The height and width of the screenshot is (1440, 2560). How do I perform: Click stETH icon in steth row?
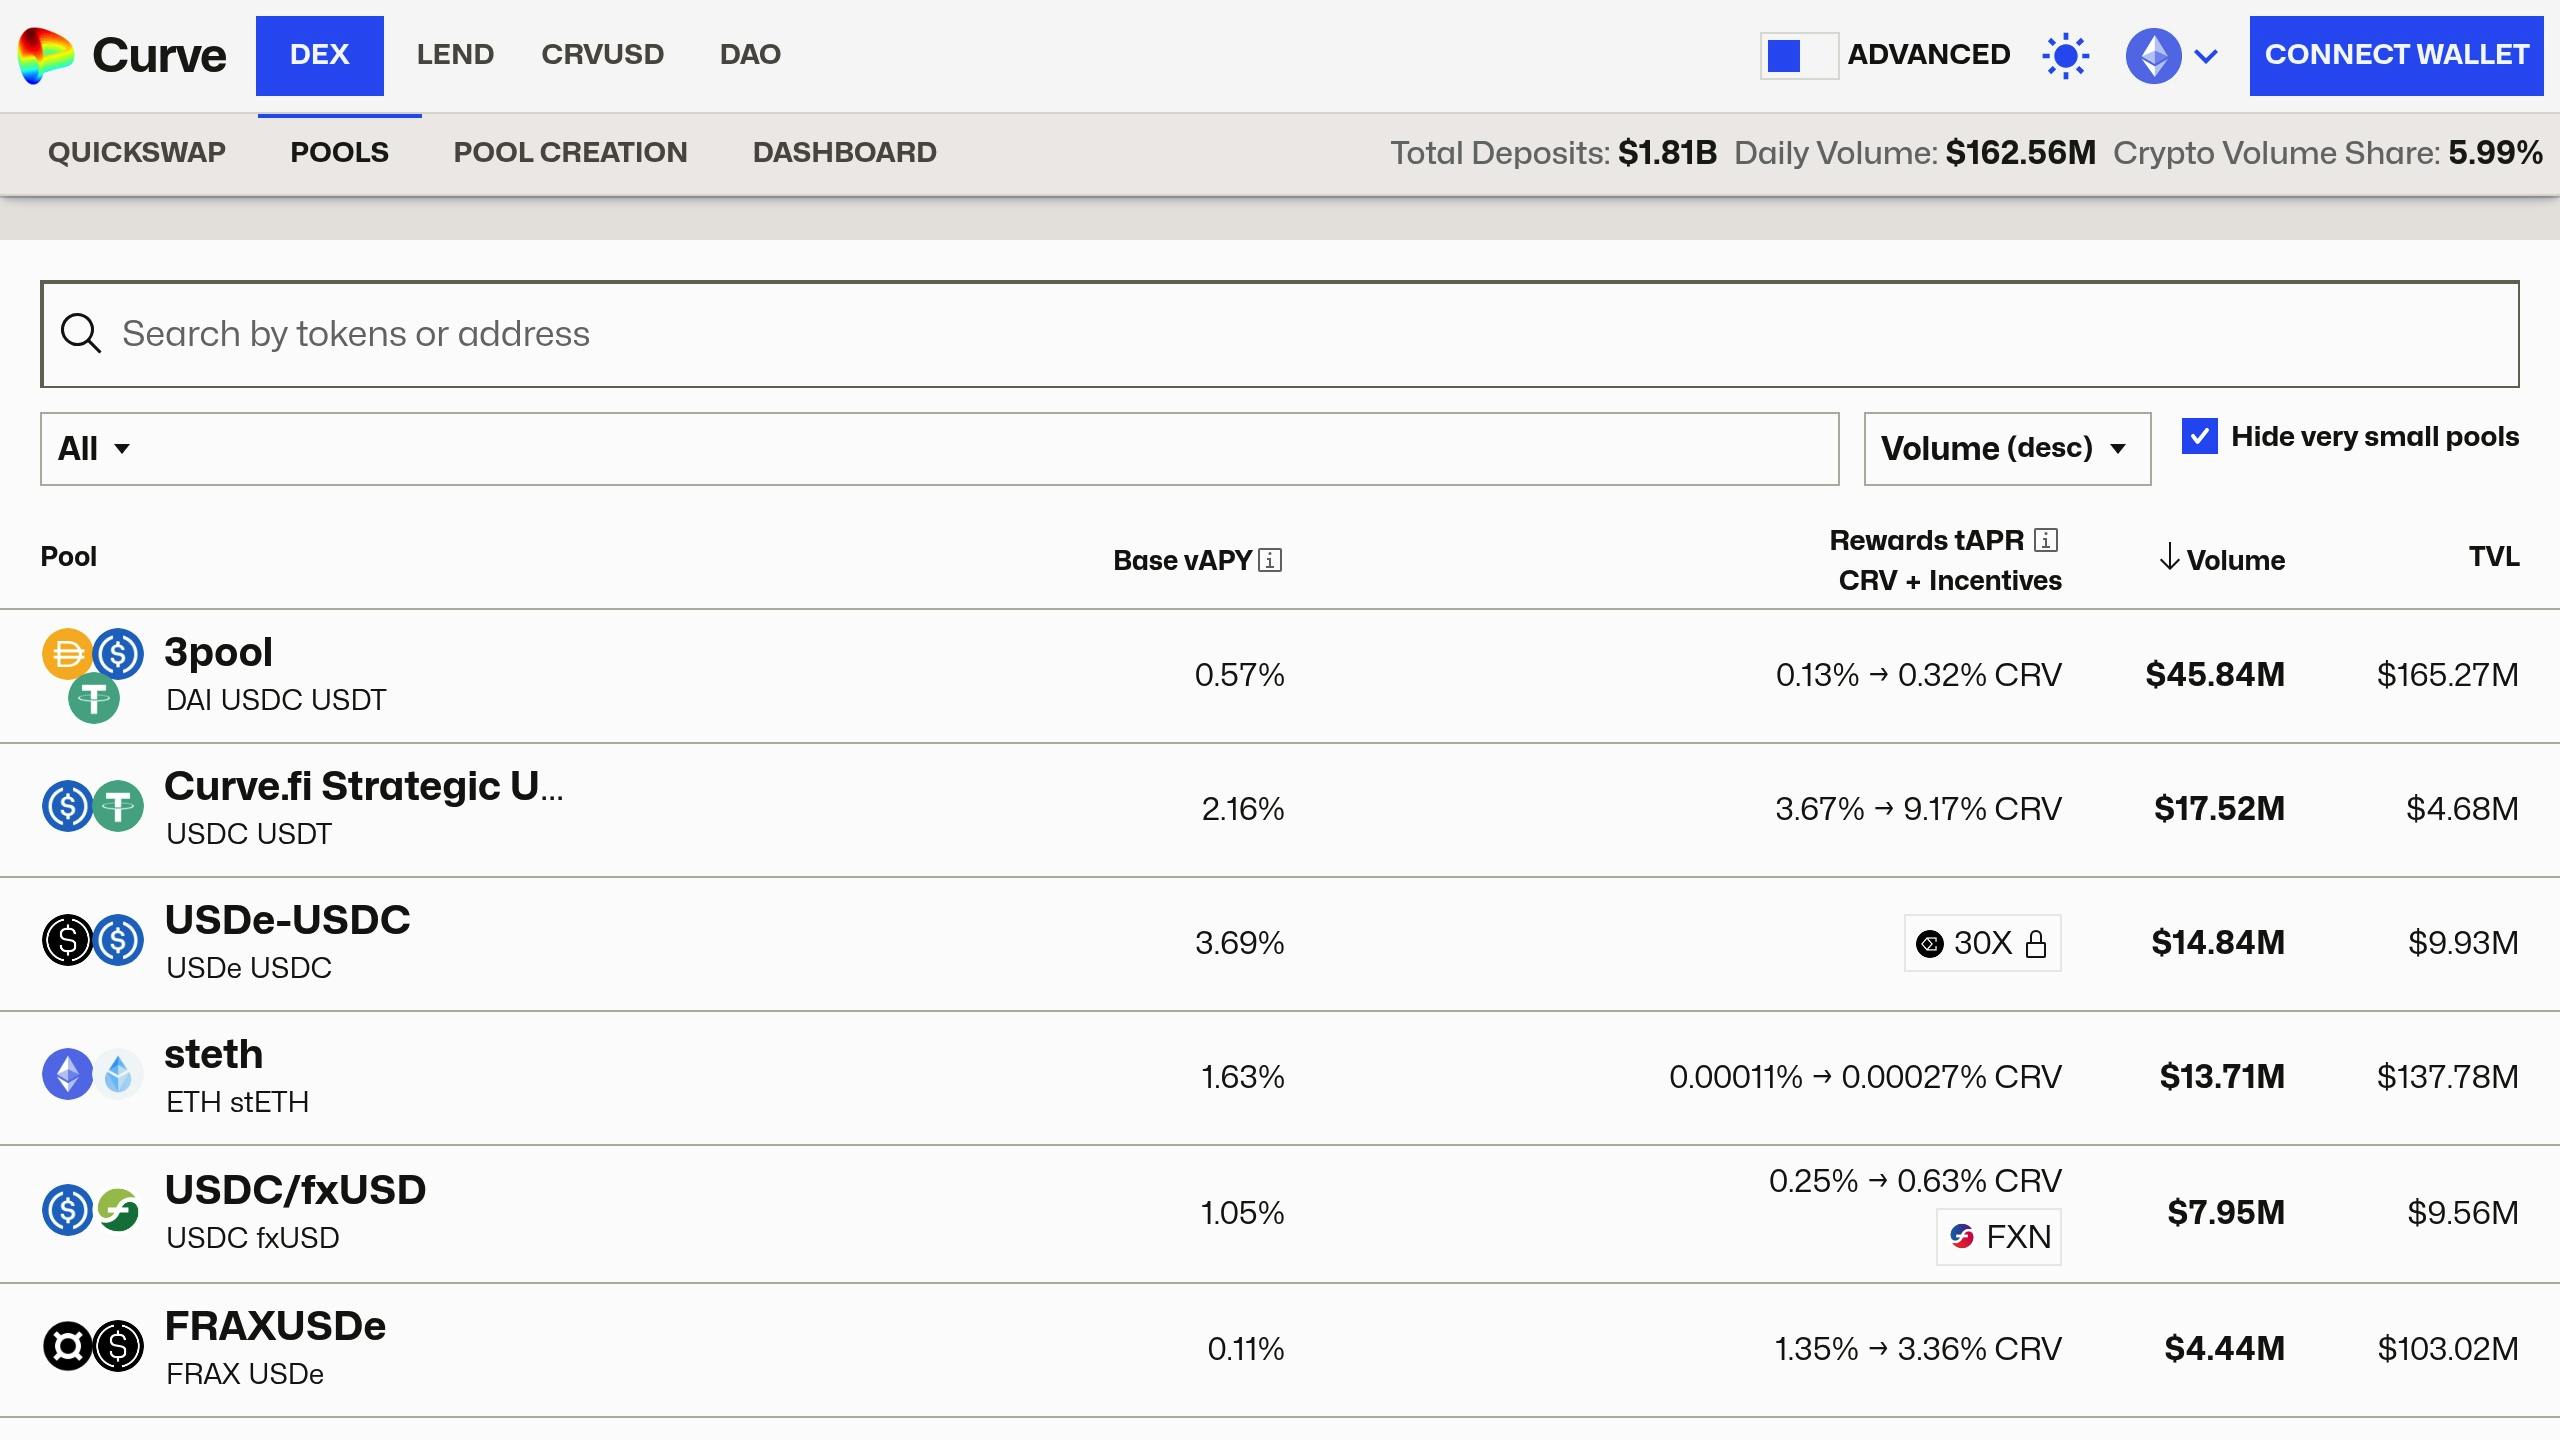click(119, 1074)
